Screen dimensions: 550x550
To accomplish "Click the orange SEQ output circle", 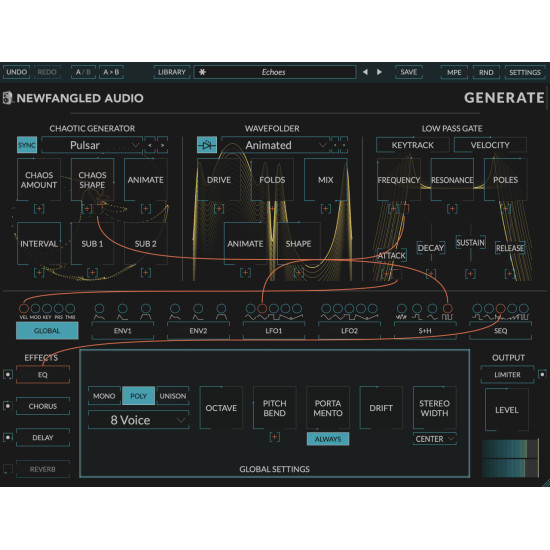I will click(x=501, y=308).
